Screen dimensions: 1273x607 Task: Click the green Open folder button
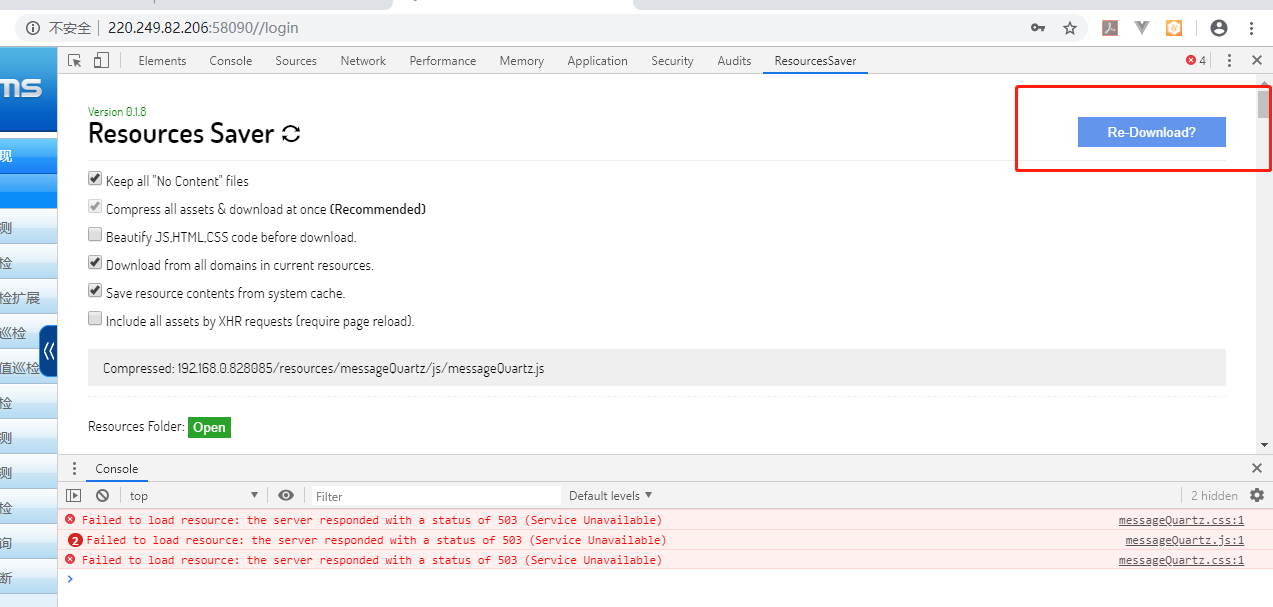(x=209, y=427)
